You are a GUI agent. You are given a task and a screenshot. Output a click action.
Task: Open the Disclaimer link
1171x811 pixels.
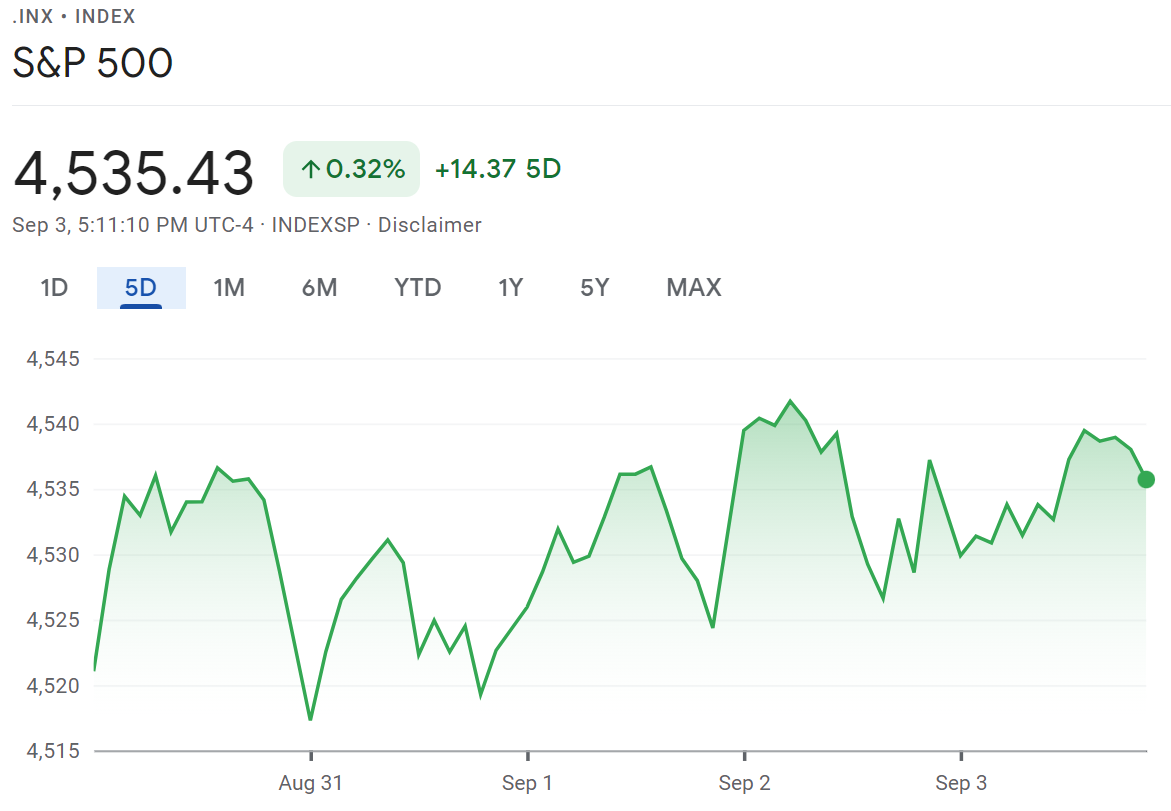point(429,225)
